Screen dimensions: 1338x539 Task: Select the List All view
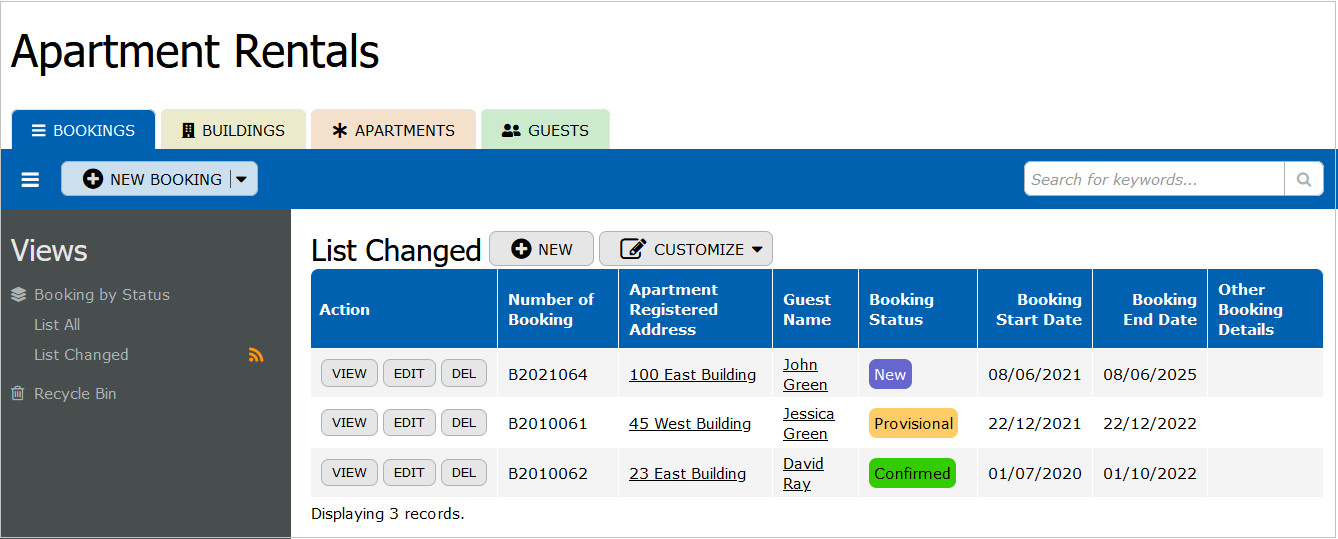[57, 325]
